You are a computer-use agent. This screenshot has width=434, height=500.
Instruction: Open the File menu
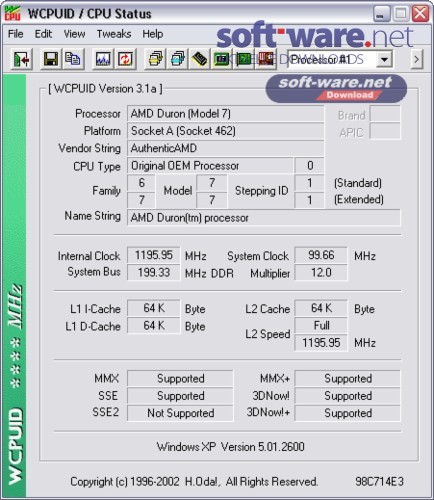click(15, 34)
